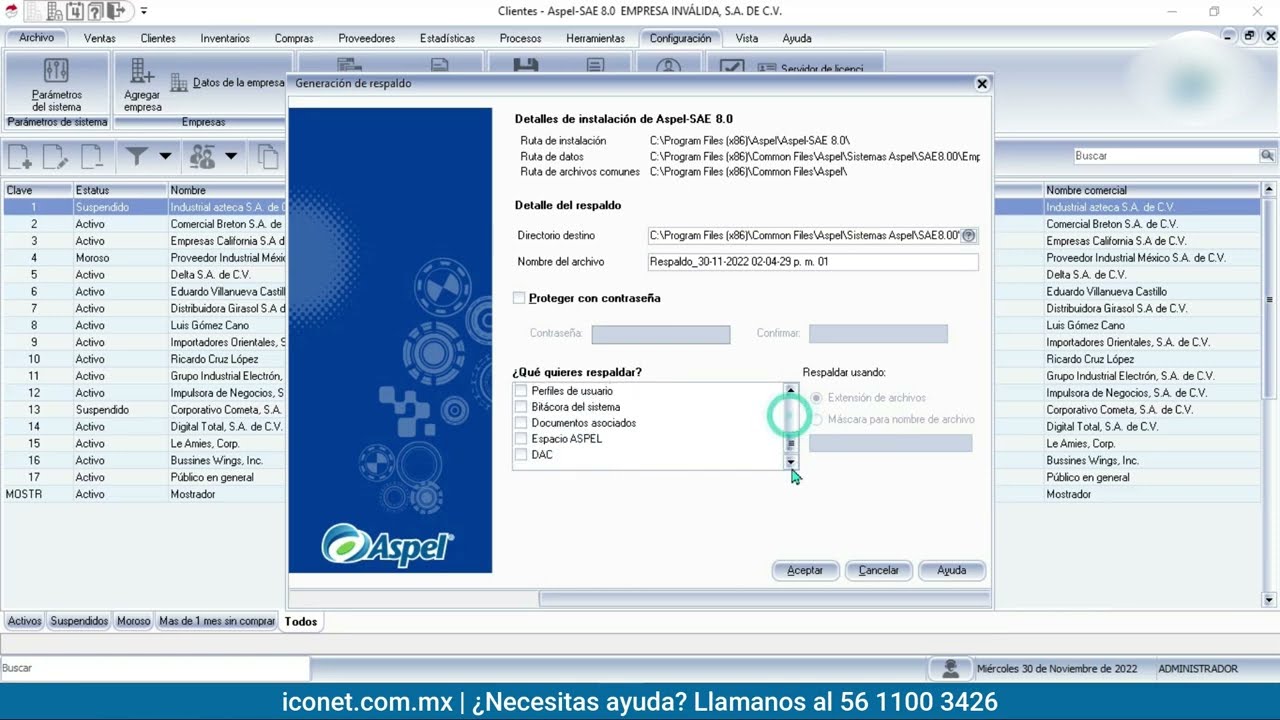This screenshot has height=720, width=1280.
Task: Click the new client document-plus icon
Action: (20, 156)
